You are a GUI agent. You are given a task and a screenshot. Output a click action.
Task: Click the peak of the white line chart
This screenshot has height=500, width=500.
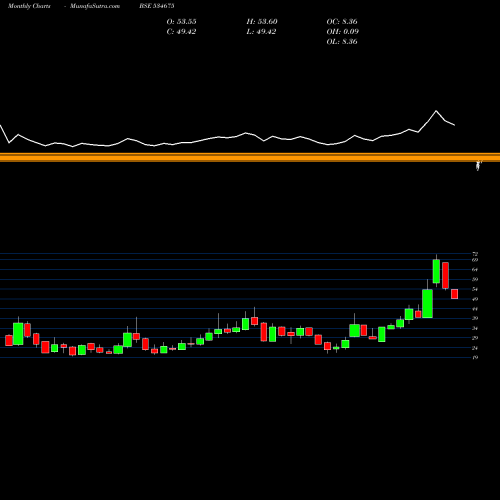(x=436, y=111)
